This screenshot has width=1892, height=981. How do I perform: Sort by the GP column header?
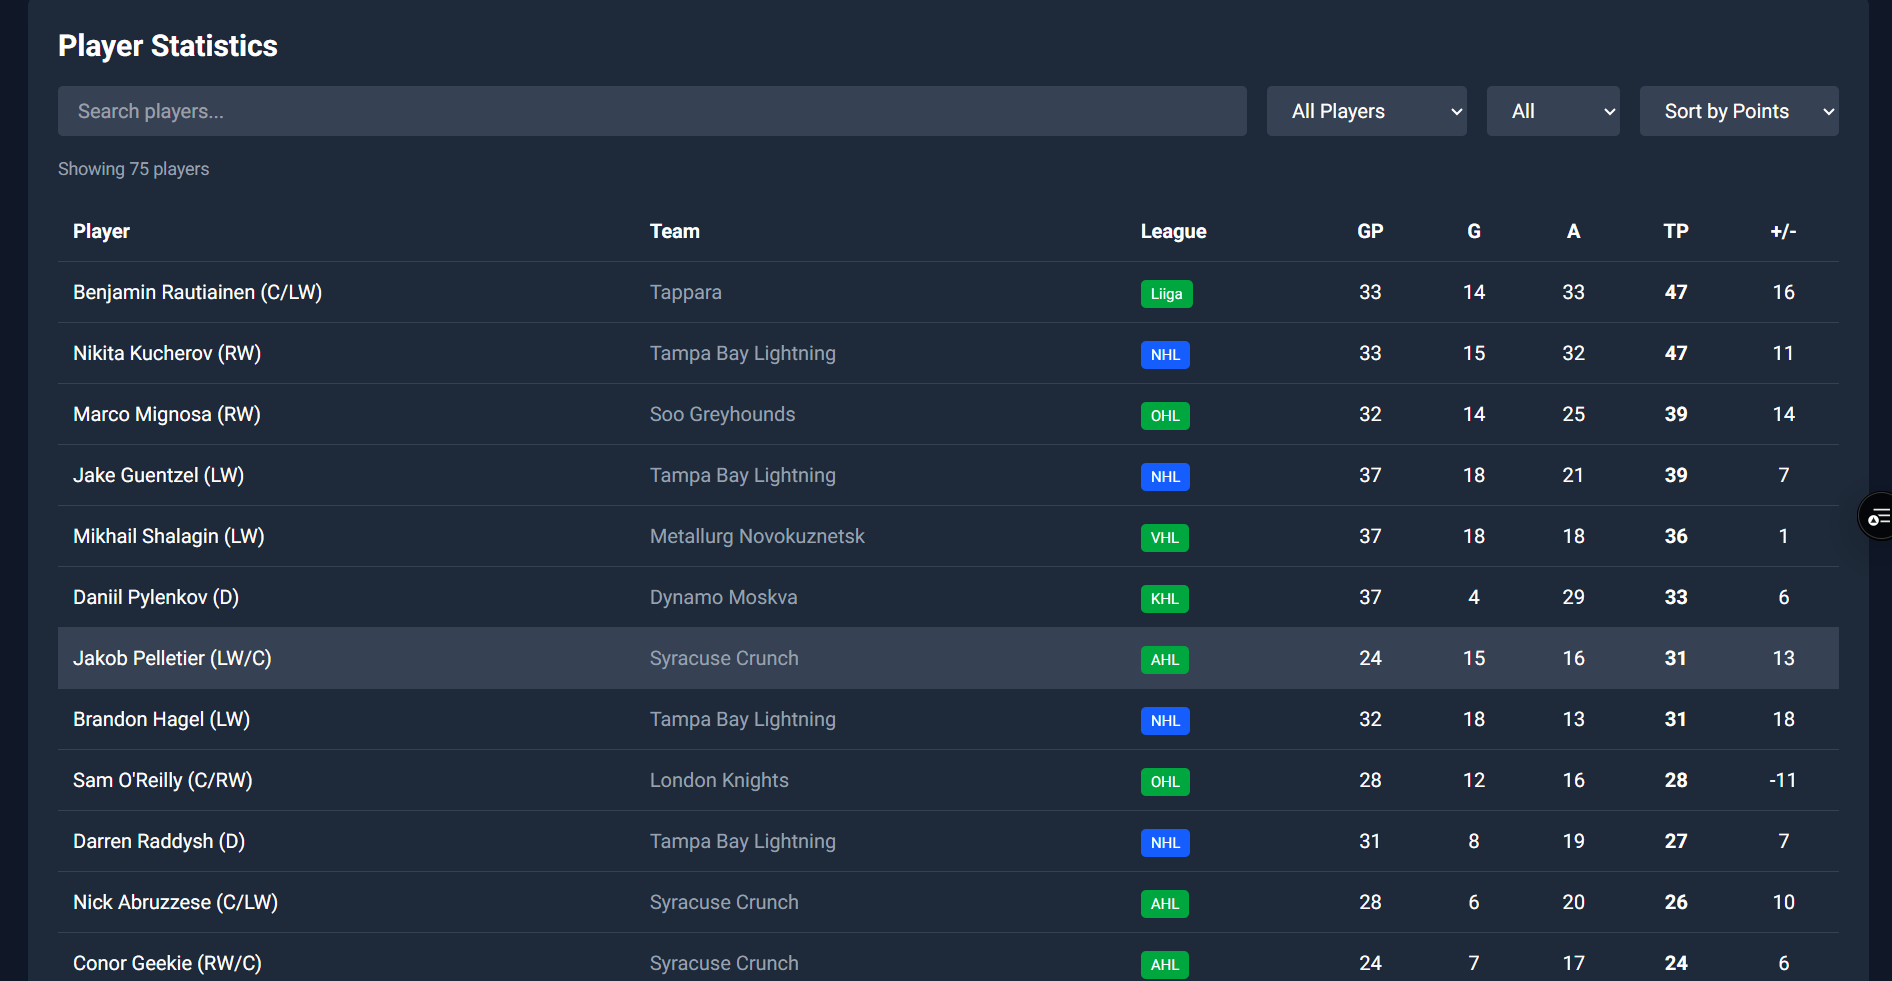click(x=1369, y=231)
